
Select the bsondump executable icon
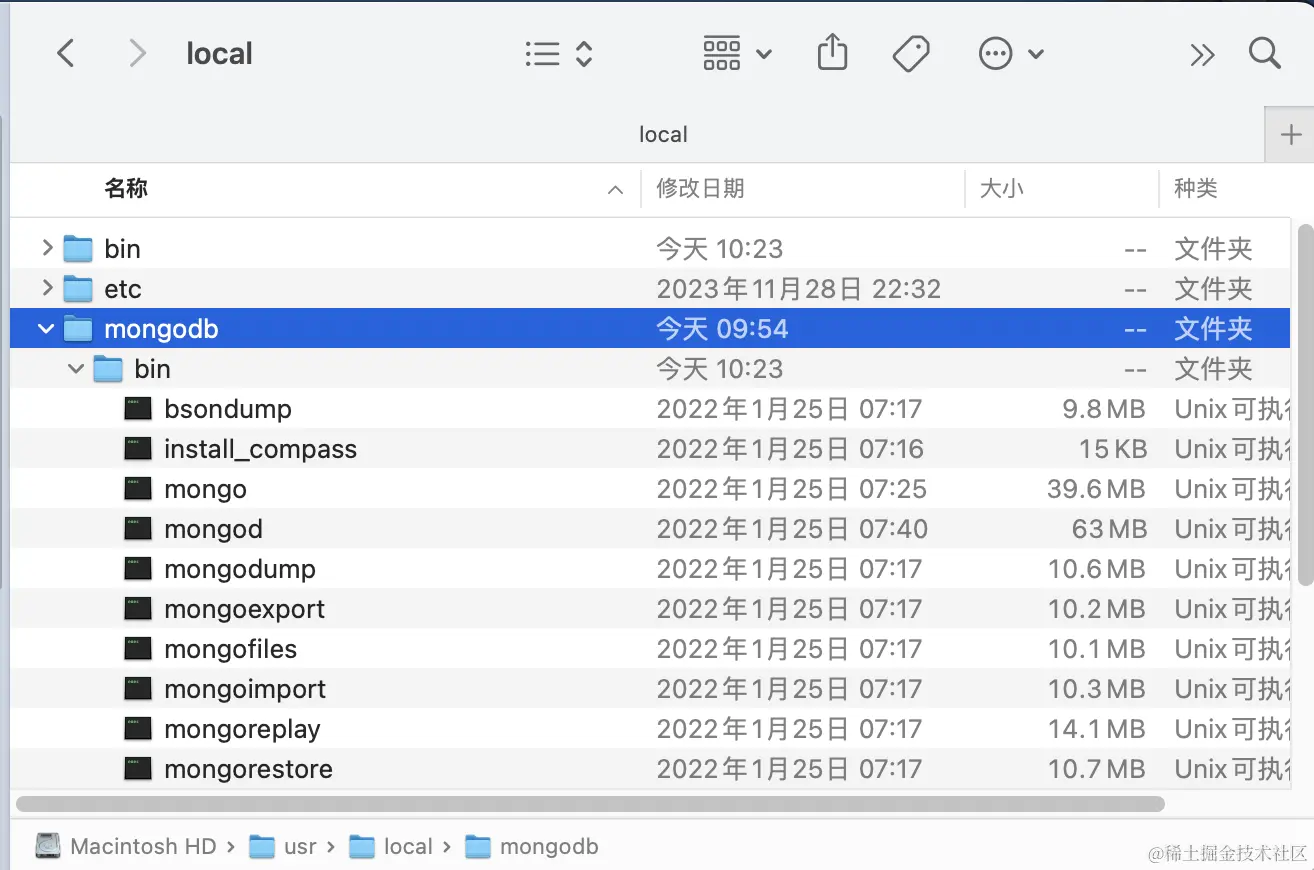click(138, 408)
